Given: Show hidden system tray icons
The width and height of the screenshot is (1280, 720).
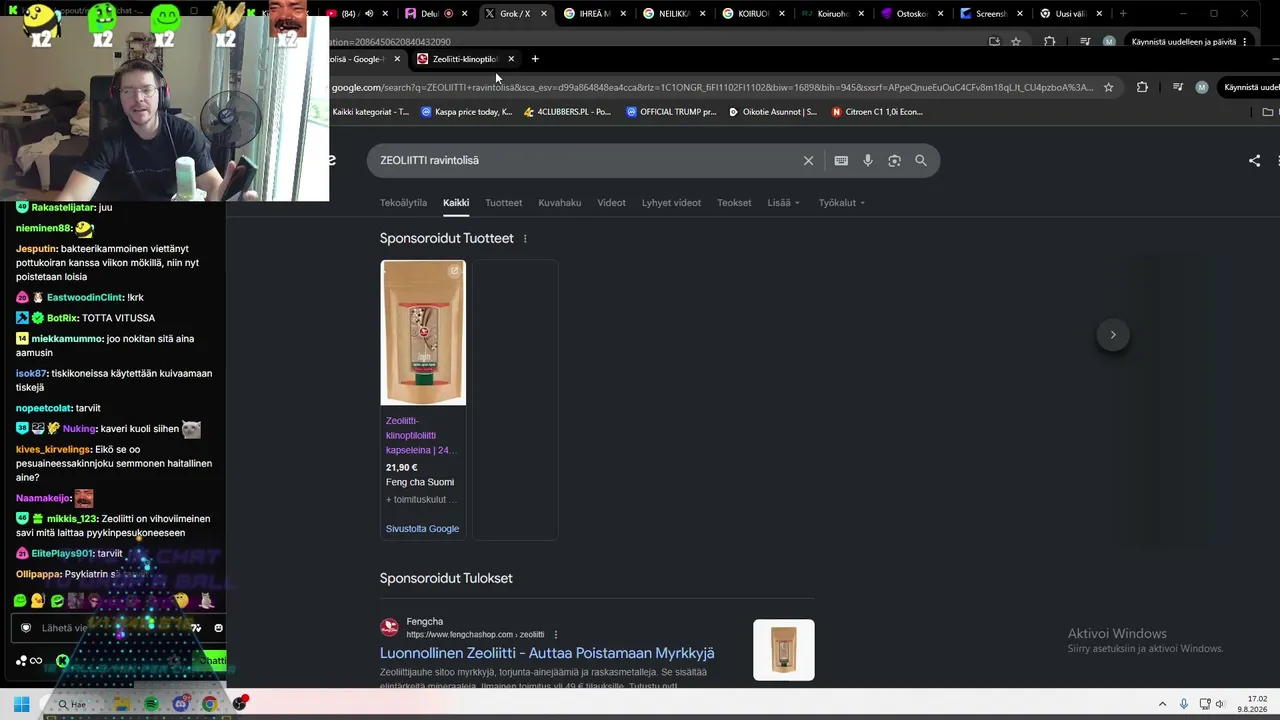Looking at the screenshot, I should coord(1162,704).
